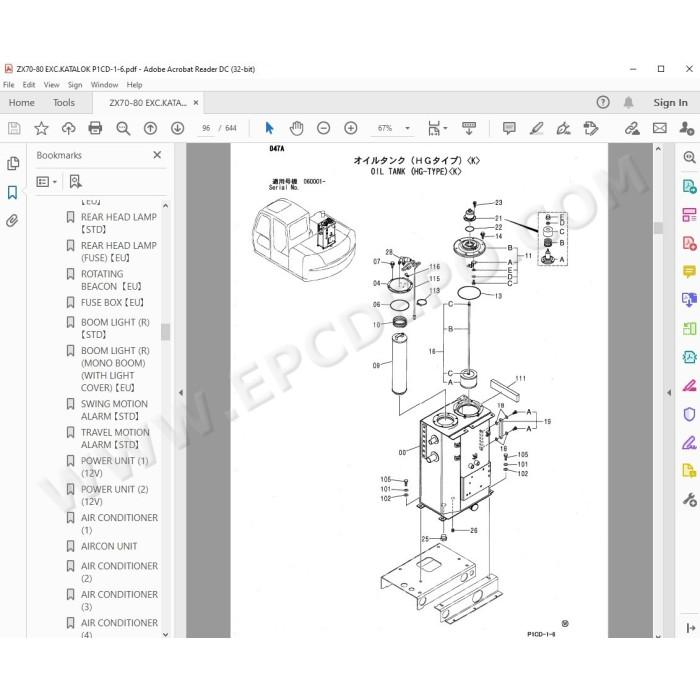Click the scrolling mode keyboard icon
Image resolution: width=700 pixels, height=700 pixels.
(x=469, y=129)
